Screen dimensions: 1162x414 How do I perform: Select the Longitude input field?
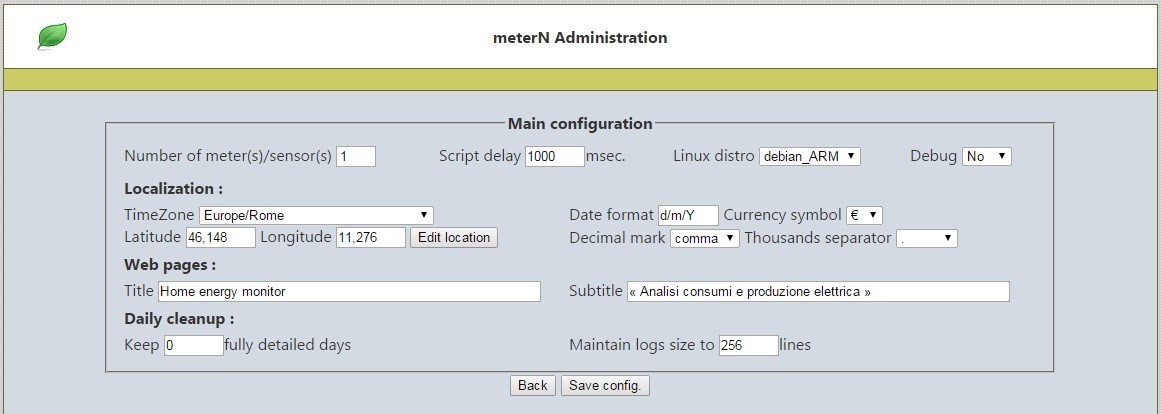pos(371,238)
